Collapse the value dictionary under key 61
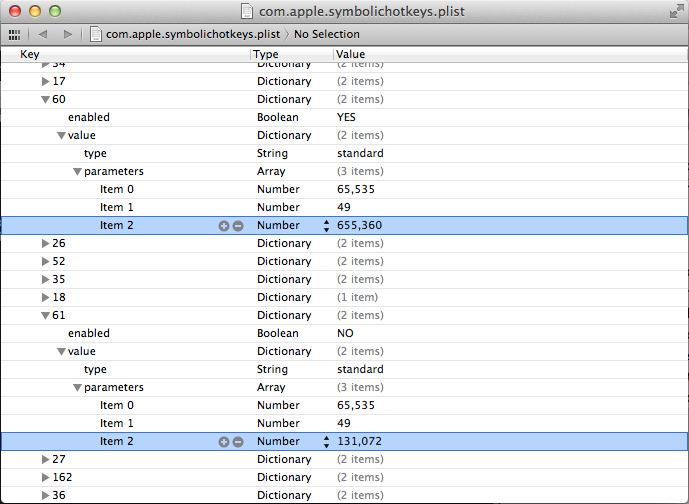 click(x=62, y=352)
